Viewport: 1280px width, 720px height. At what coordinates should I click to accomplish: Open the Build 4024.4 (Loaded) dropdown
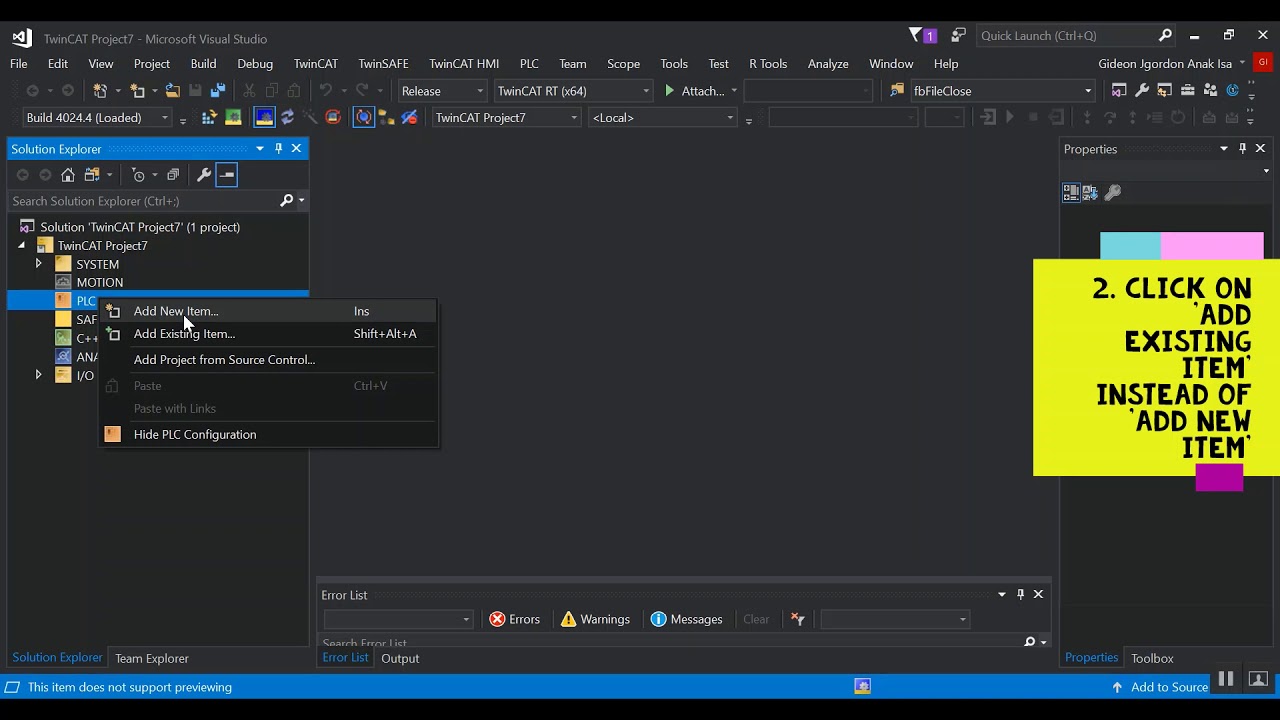(97, 118)
